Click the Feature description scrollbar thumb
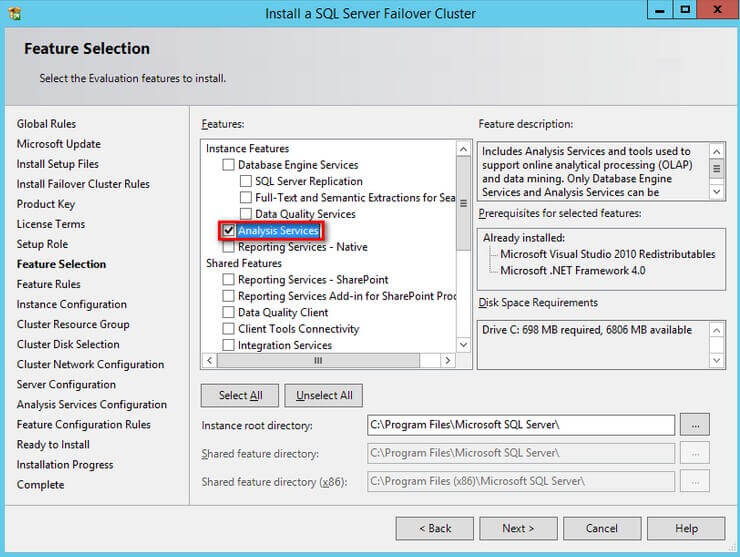 click(x=716, y=169)
